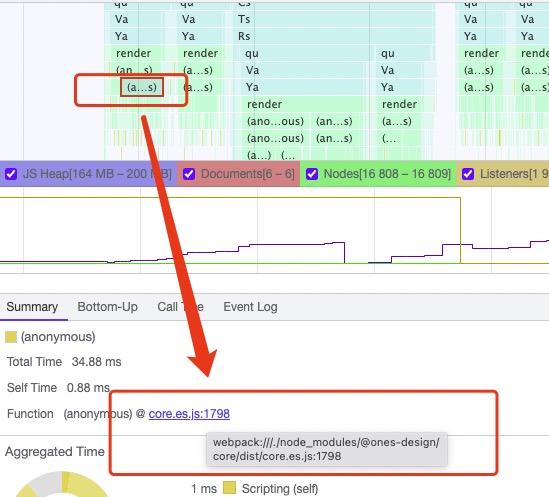Screen dimensions: 549x497
Task: Toggle the Documents counter checkbox
Action: (x=189, y=174)
